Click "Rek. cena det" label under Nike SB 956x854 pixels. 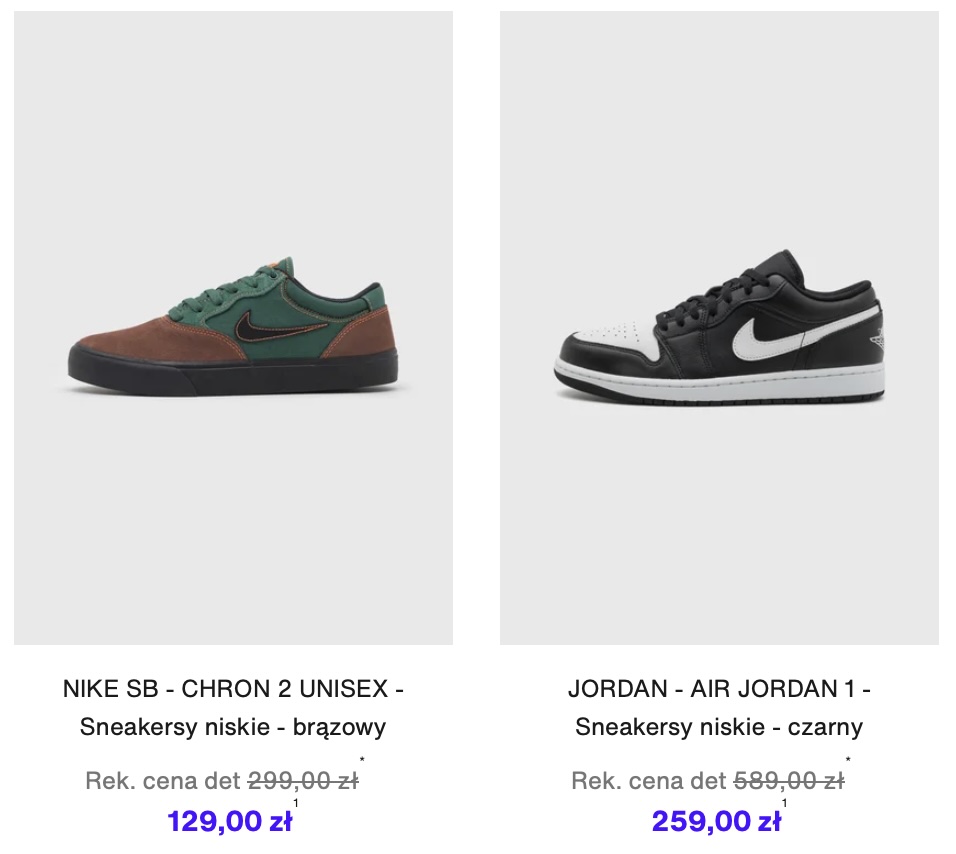tap(163, 781)
